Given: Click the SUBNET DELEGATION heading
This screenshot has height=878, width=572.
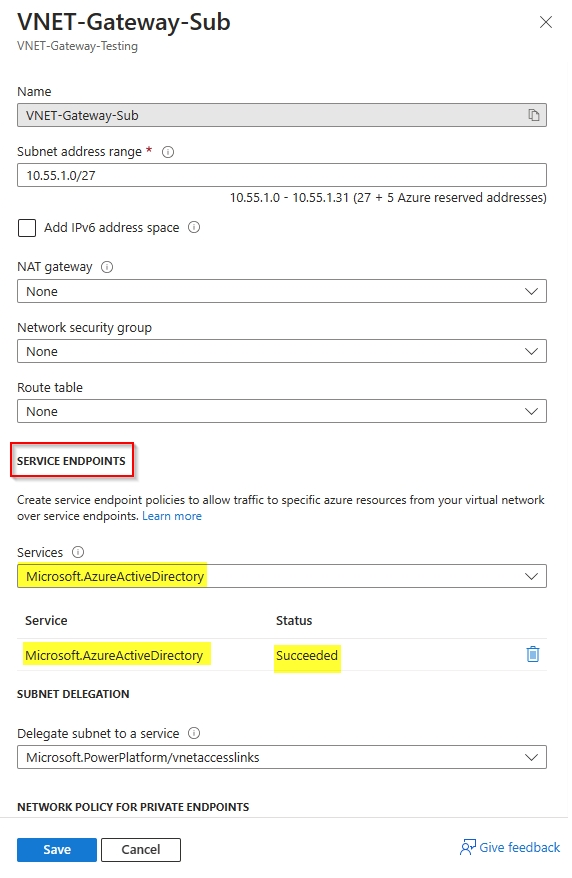Looking at the screenshot, I should click(73, 694).
